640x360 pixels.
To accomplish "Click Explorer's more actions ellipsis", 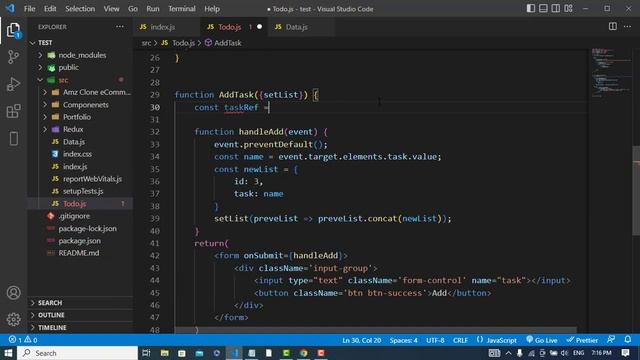I will point(120,27).
